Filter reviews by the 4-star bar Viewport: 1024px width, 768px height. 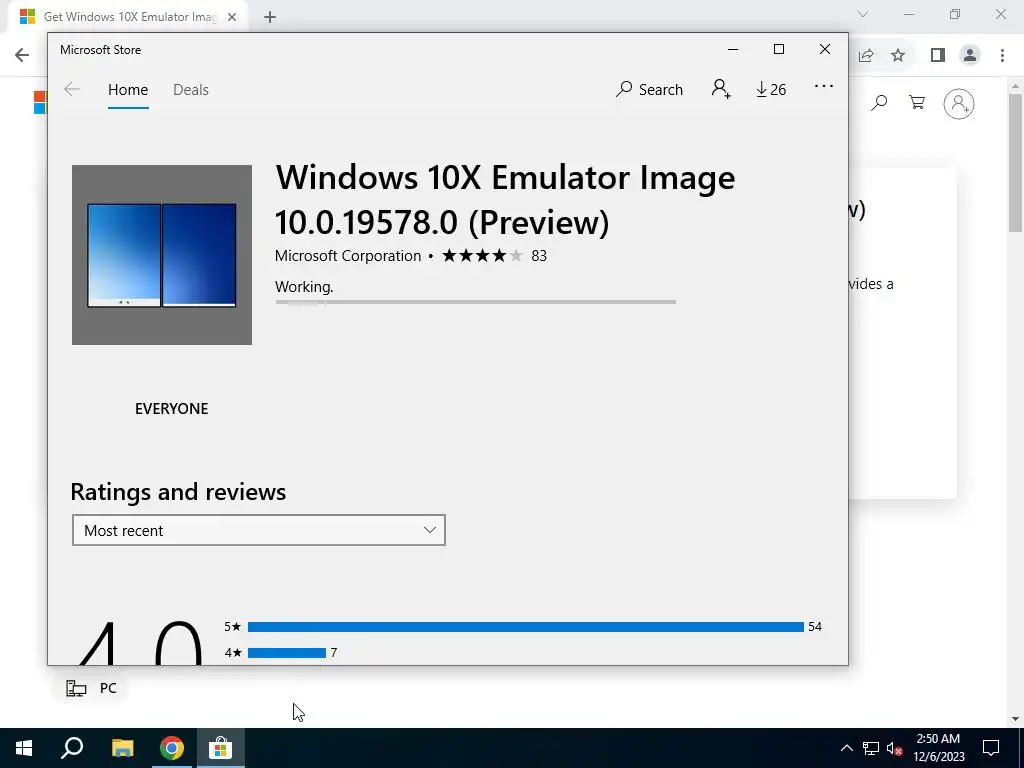[x=287, y=653]
